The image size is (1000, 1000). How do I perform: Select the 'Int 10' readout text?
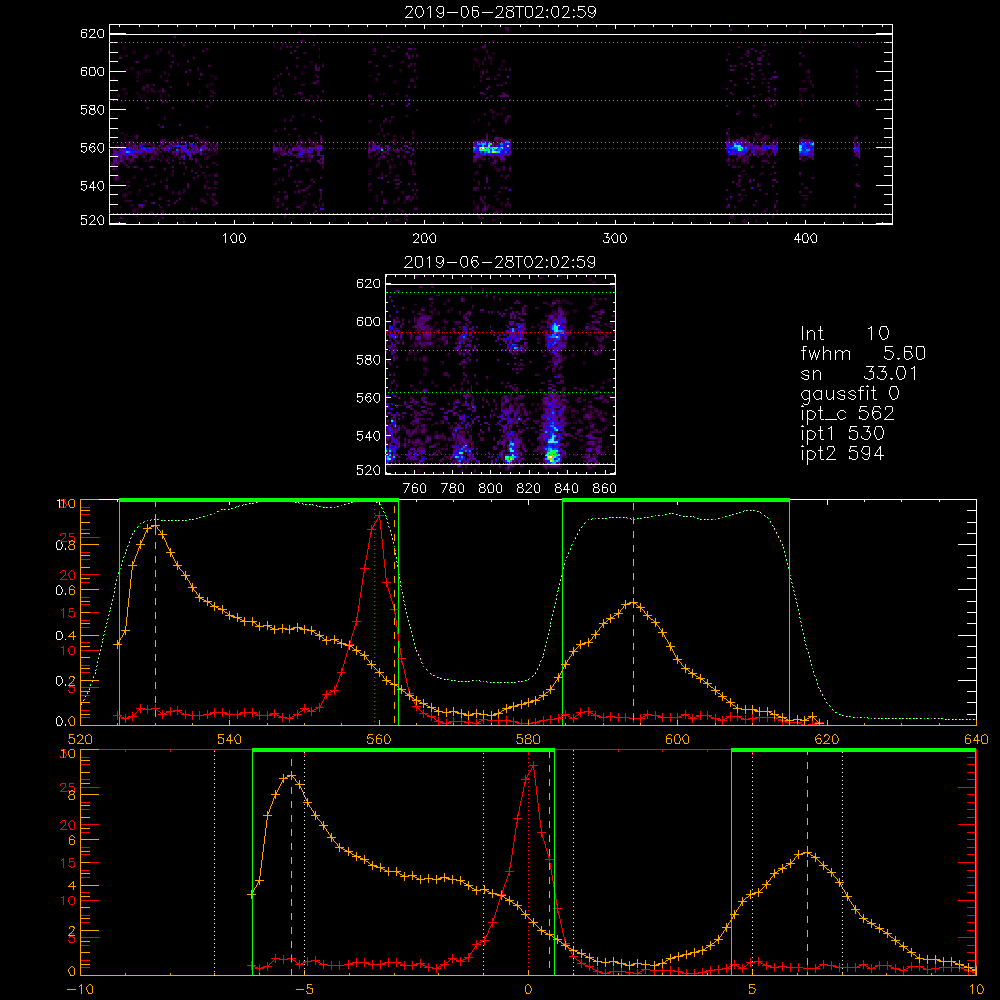pyautogui.click(x=844, y=334)
